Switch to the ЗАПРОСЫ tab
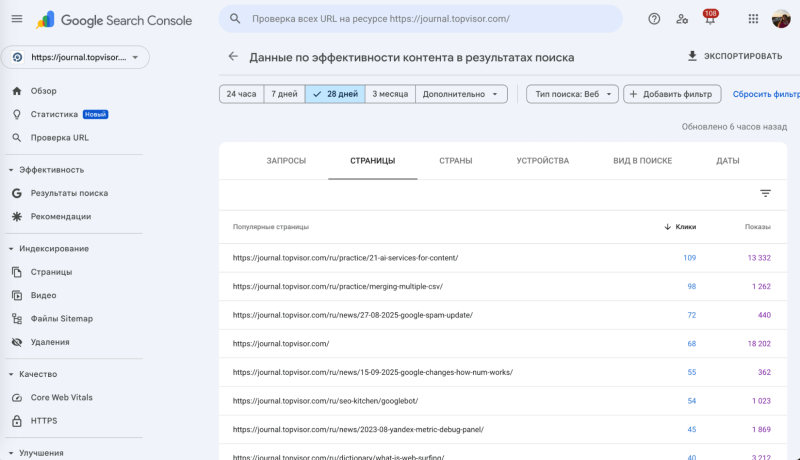This screenshot has width=800, height=460. 286,161
